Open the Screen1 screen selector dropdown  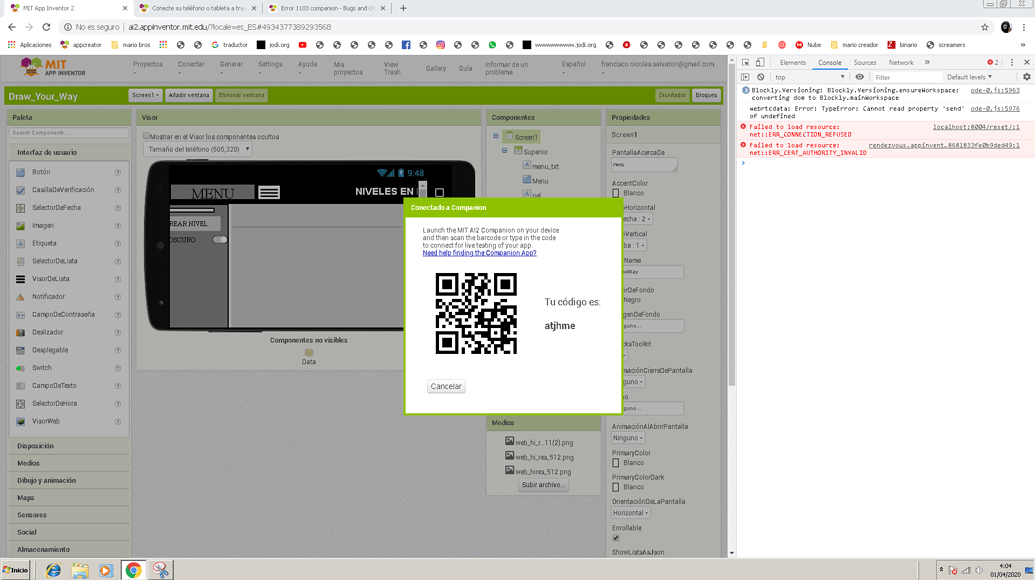click(x=145, y=96)
